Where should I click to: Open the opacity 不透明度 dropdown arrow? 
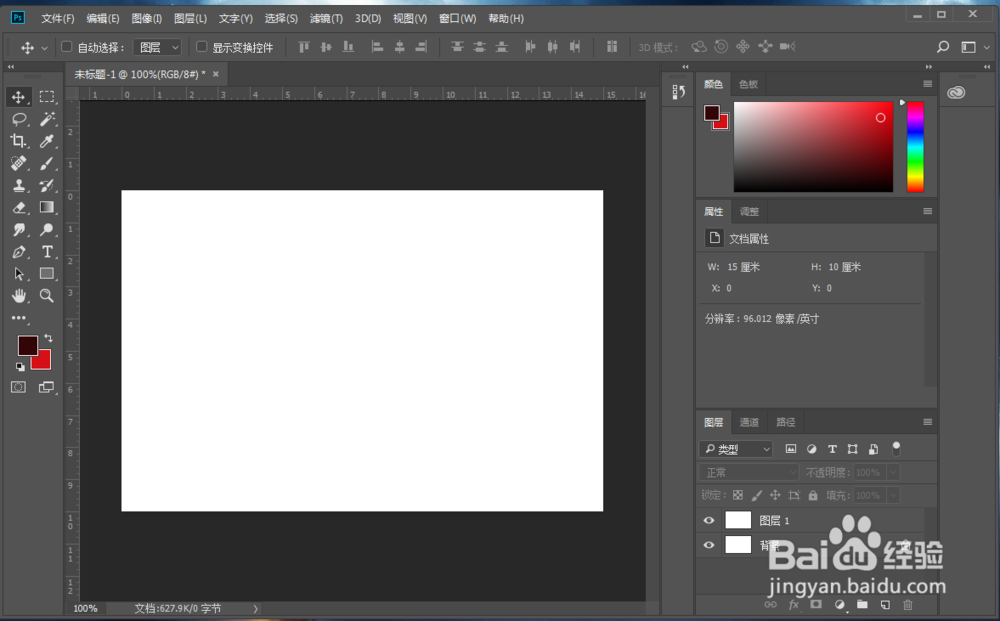(893, 472)
